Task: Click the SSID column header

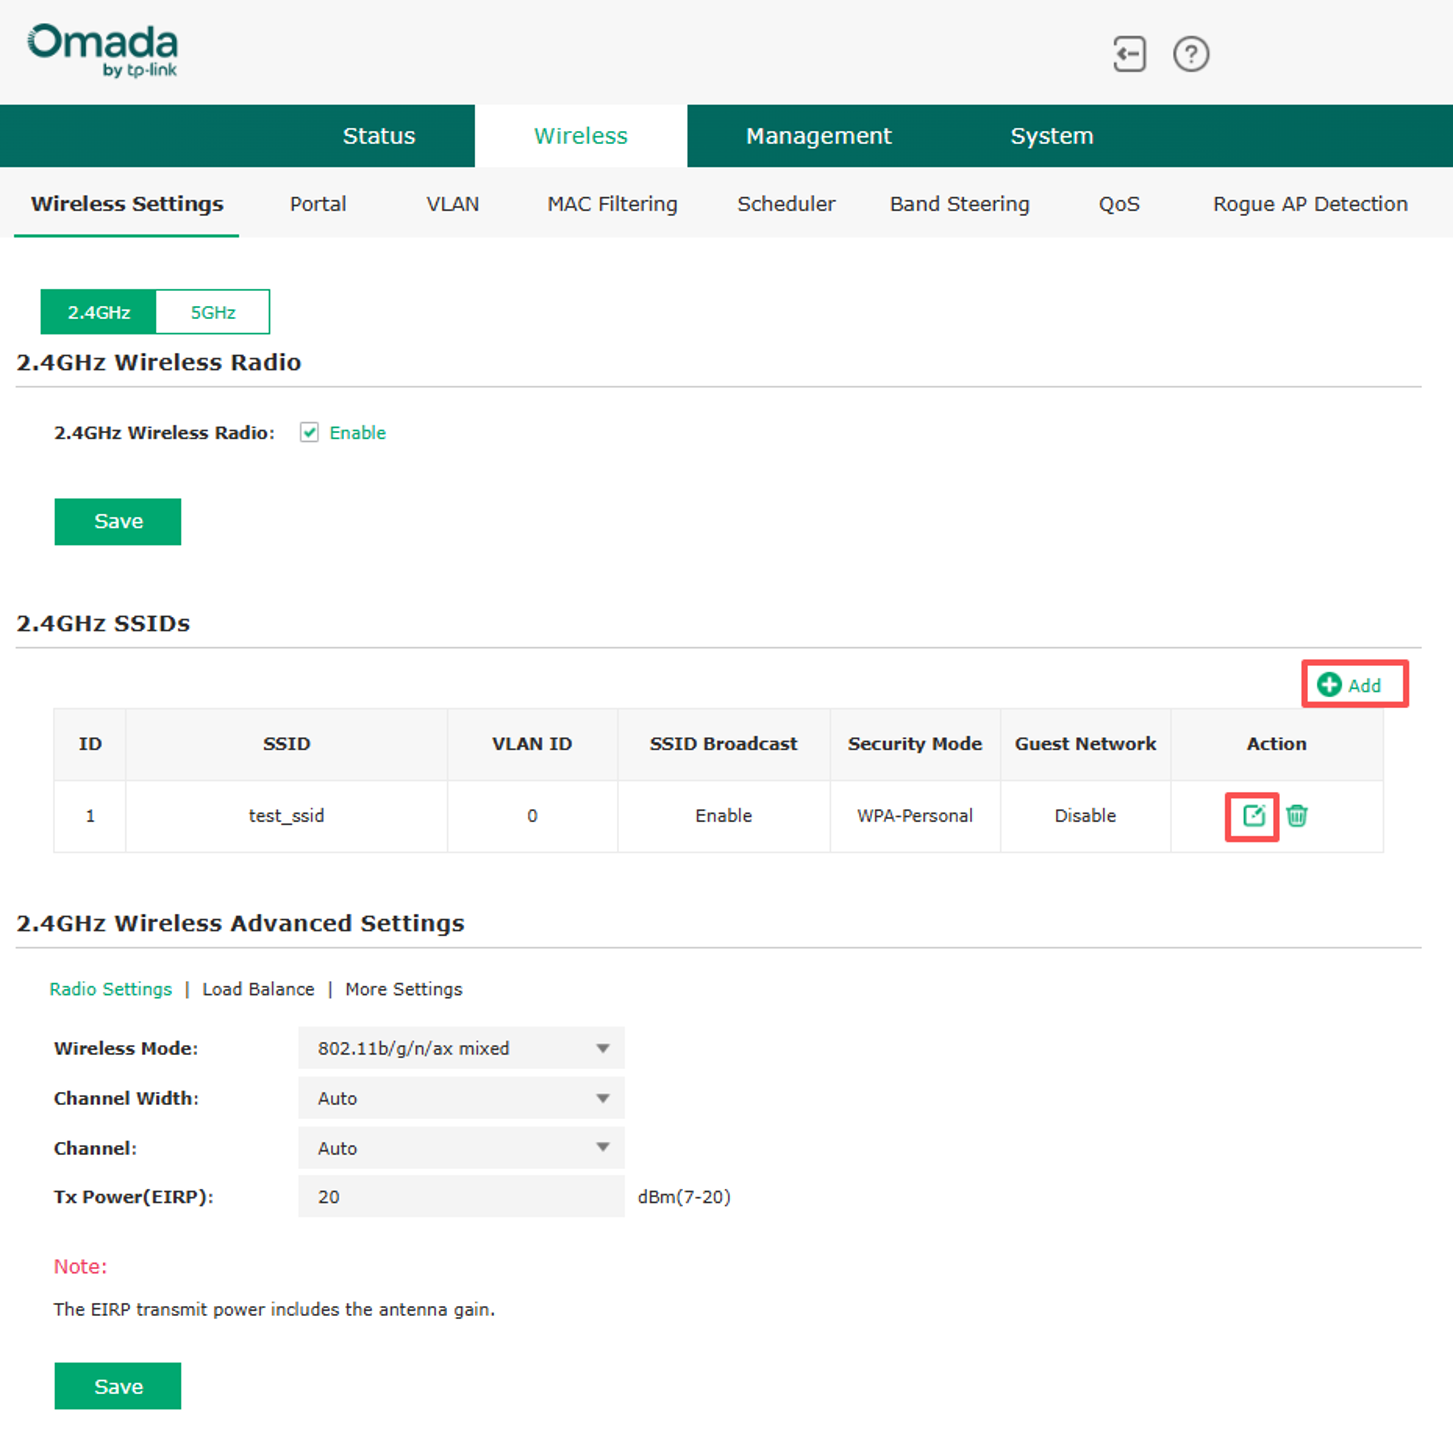Action: tap(286, 744)
